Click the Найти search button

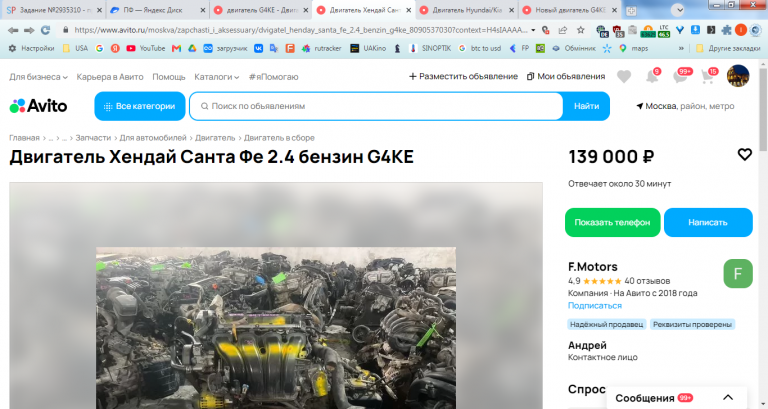(x=586, y=106)
